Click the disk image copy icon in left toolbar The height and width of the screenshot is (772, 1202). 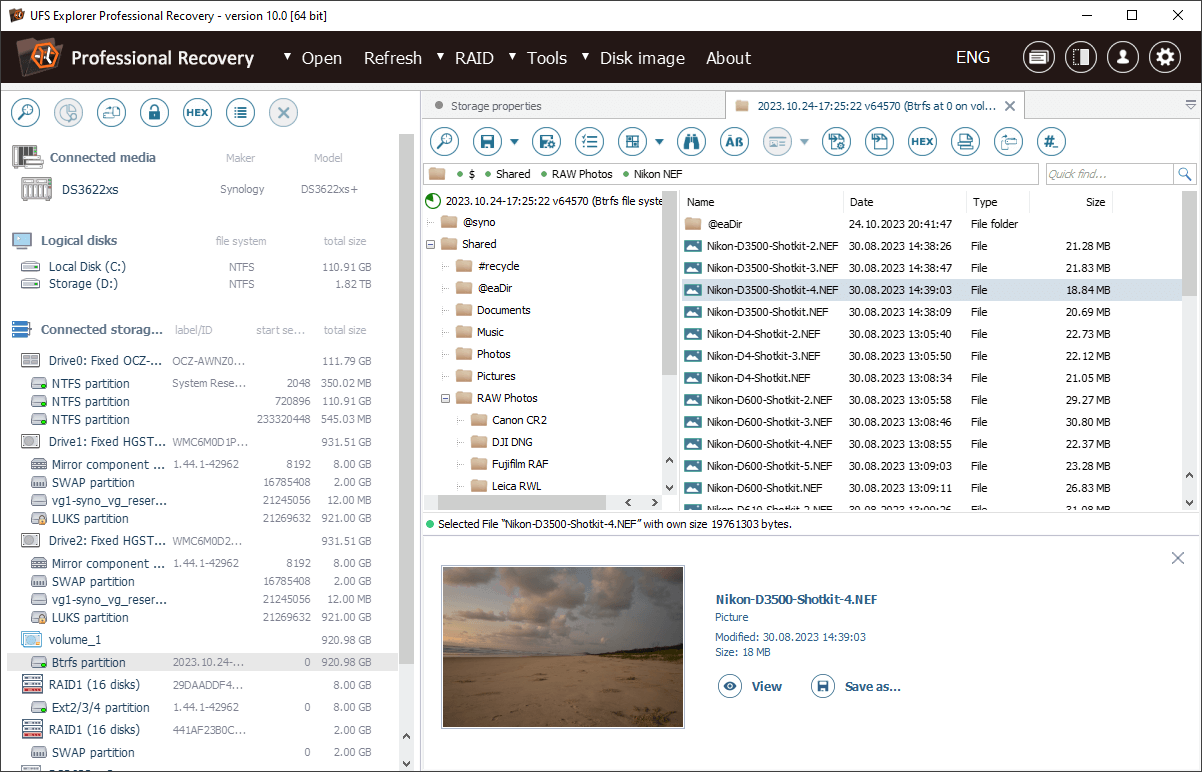111,113
